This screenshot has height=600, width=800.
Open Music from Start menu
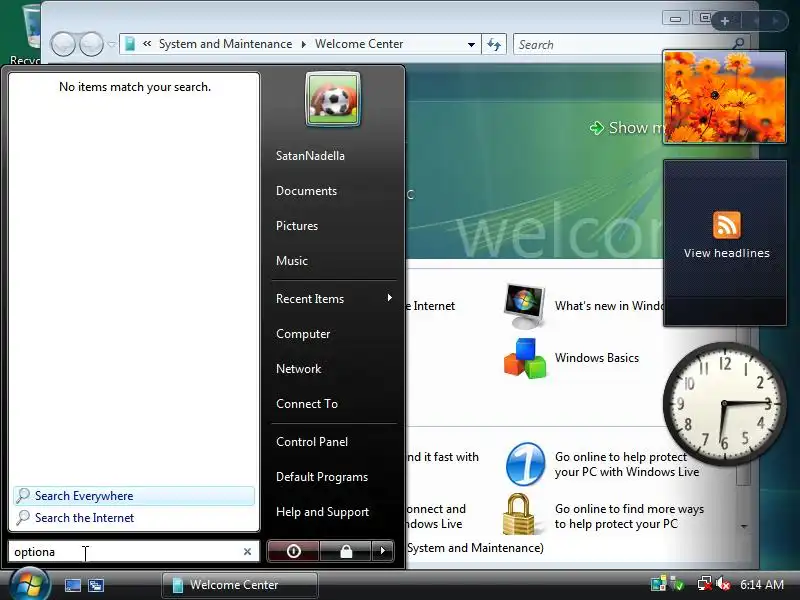click(x=292, y=261)
